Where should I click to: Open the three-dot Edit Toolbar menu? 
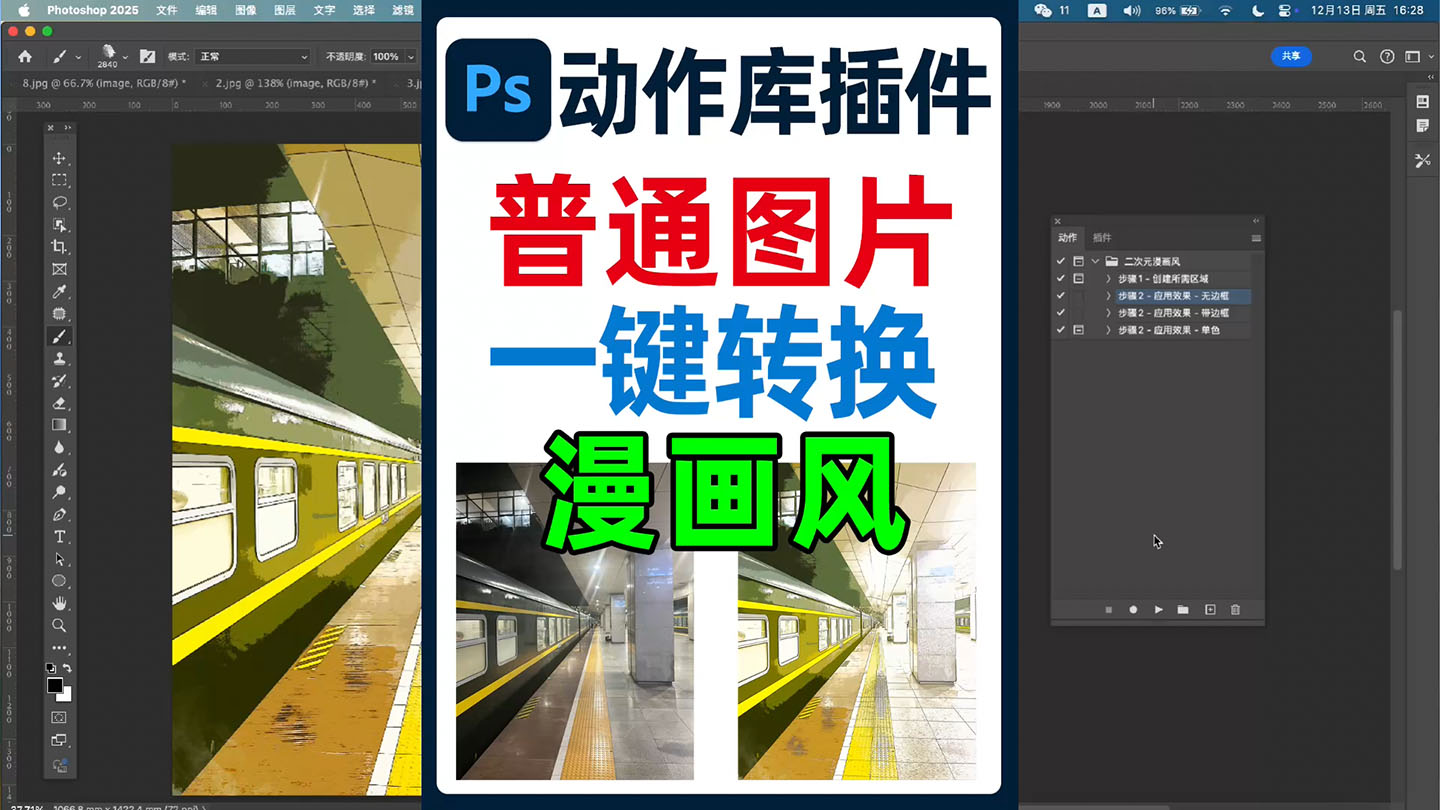59,648
